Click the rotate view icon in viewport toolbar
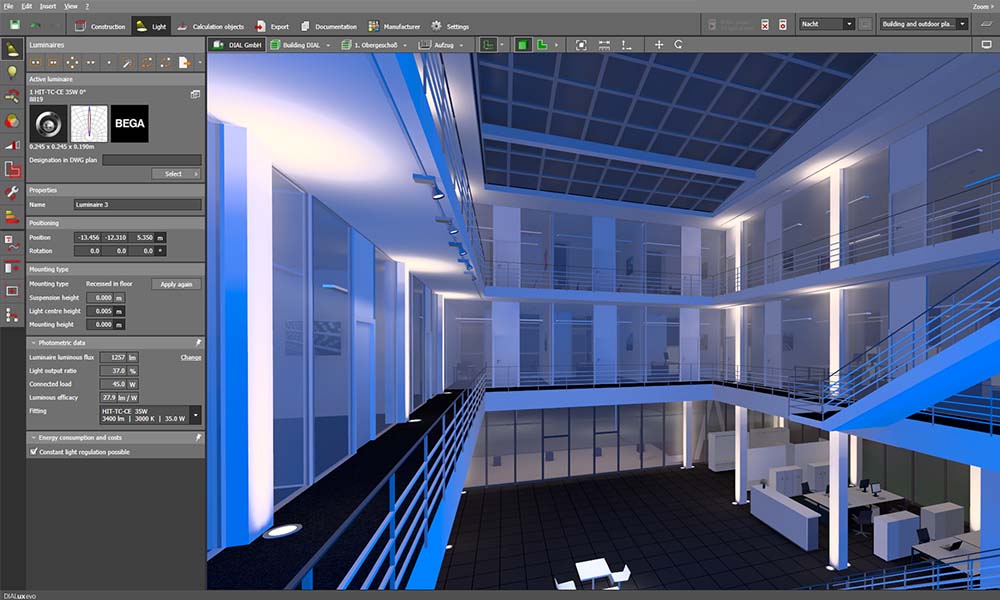The height and width of the screenshot is (600, 1000). tap(678, 45)
